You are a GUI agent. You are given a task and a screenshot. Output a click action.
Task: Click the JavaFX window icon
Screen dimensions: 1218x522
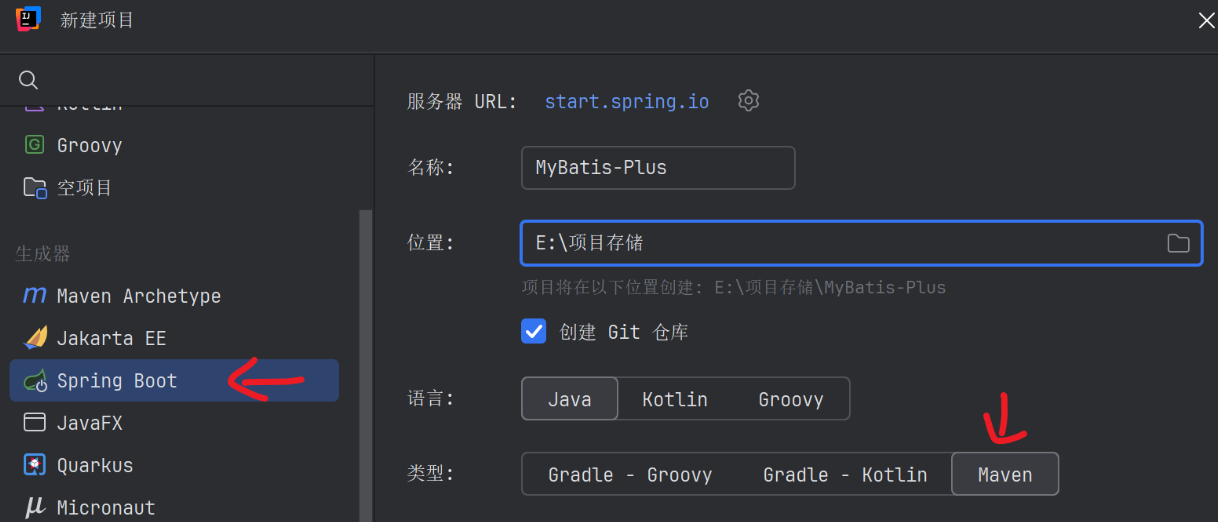coord(35,422)
